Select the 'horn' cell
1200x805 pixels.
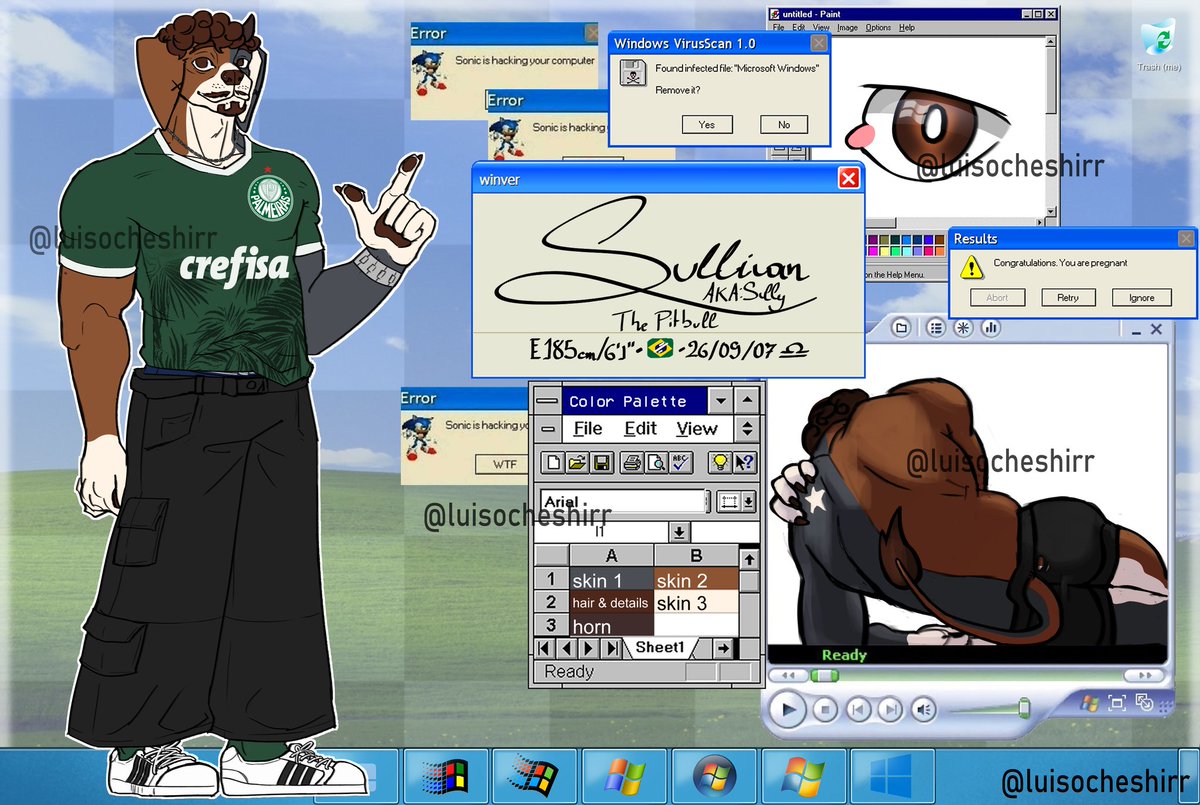[x=611, y=626]
